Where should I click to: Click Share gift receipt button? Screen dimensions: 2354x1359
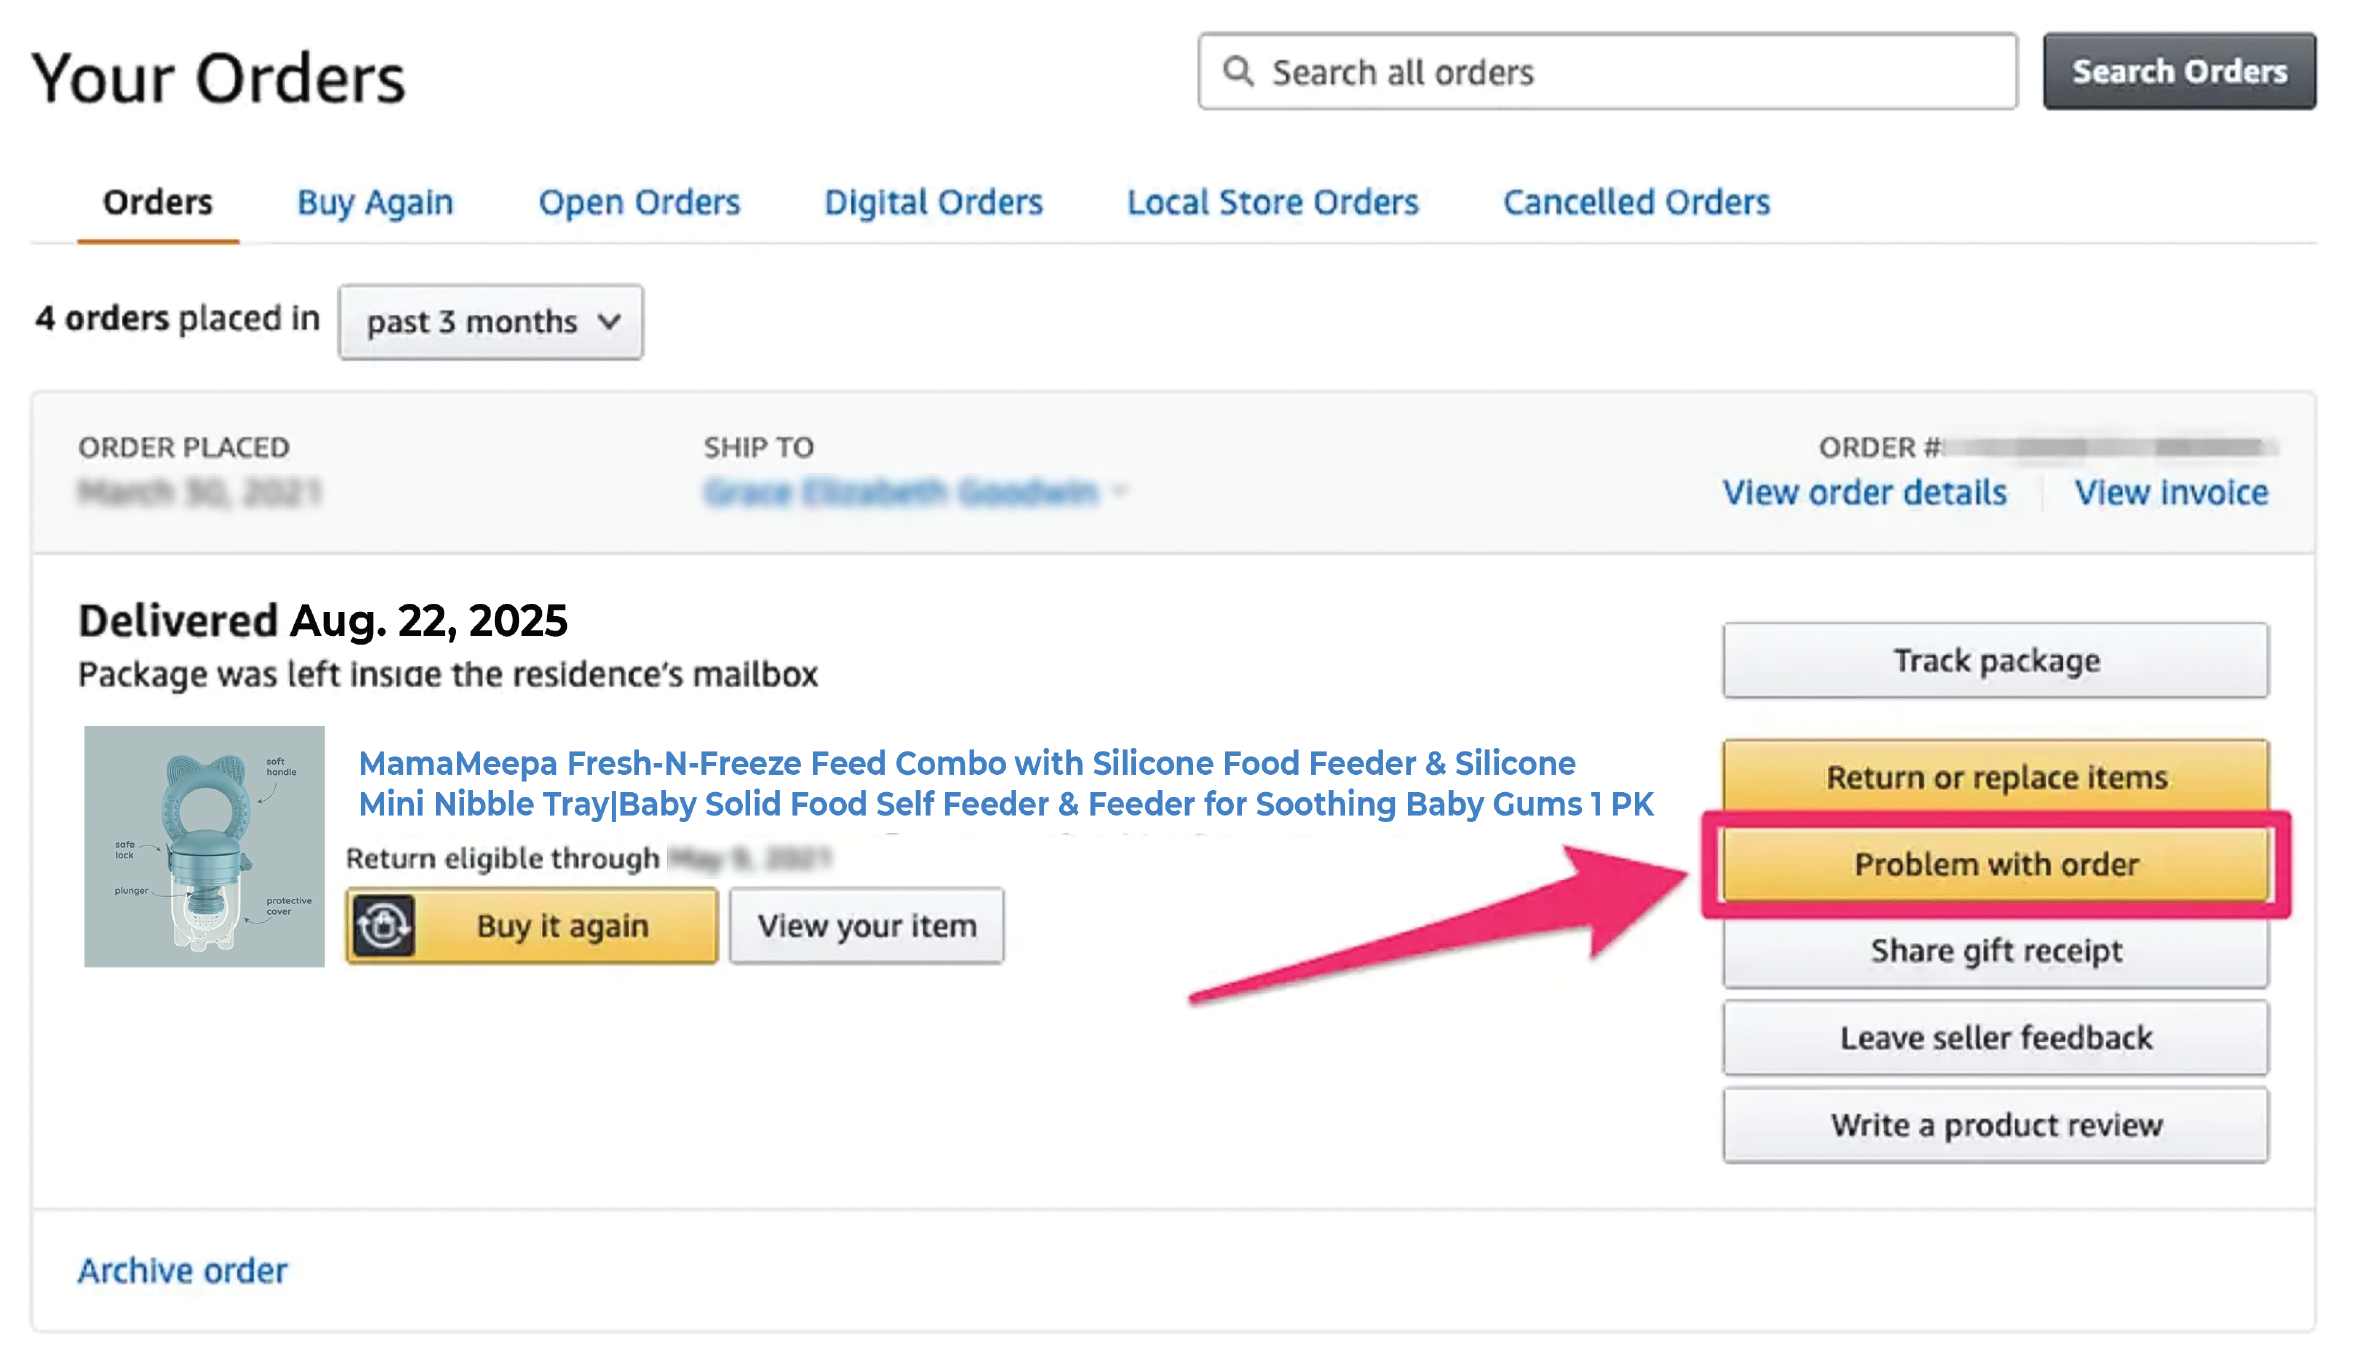(1995, 951)
